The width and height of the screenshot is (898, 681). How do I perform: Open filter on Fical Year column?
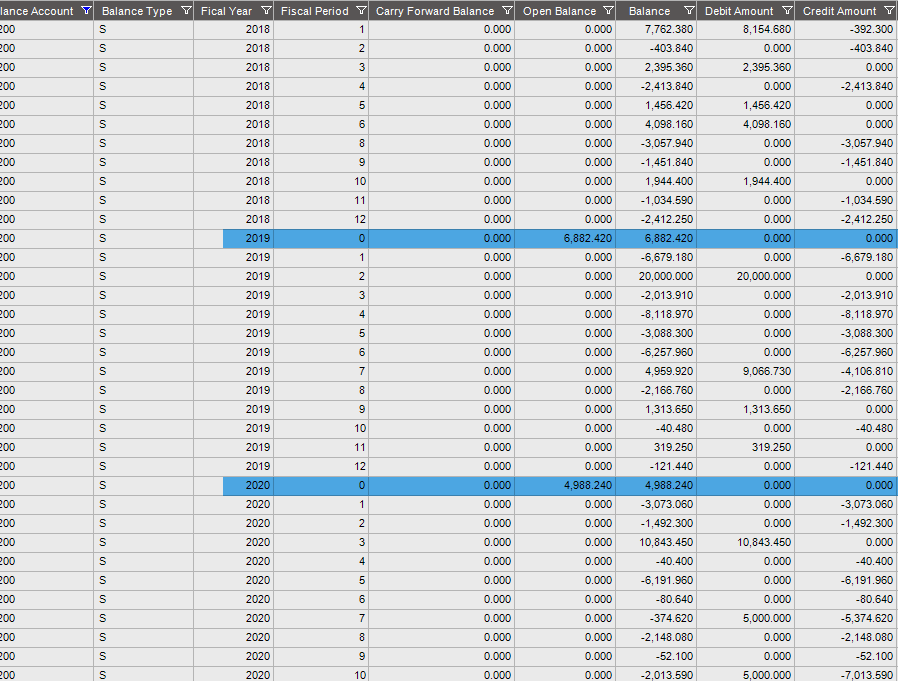tap(266, 10)
